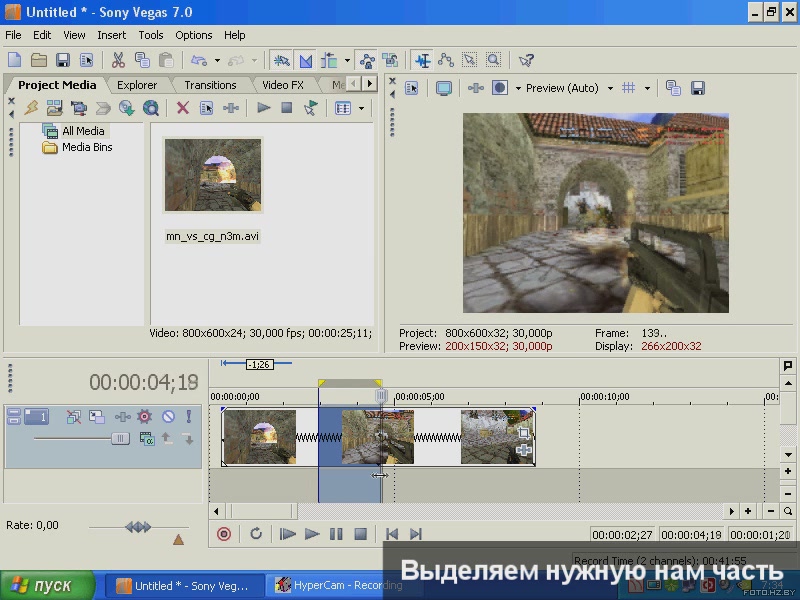
Task: Click the 00:00:05;00 timeline ruler mark
Action: [x=420, y=396]
